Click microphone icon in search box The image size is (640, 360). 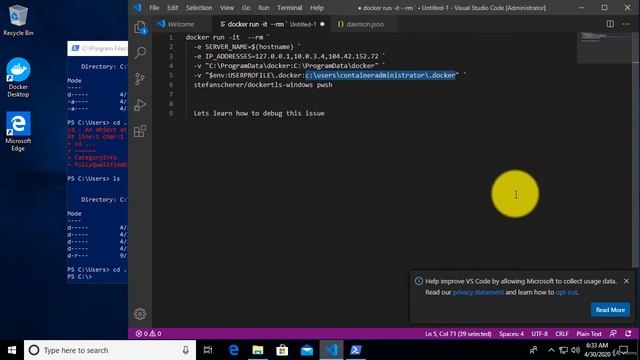[x=186, y=350]
